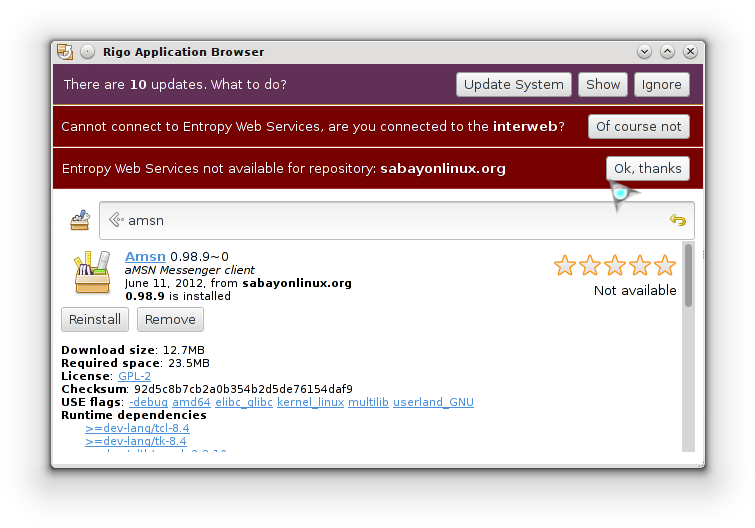The width and height of the screenshot is (755, 528).
Task: Click the Update System button
Action: click(x=514, y=85)
